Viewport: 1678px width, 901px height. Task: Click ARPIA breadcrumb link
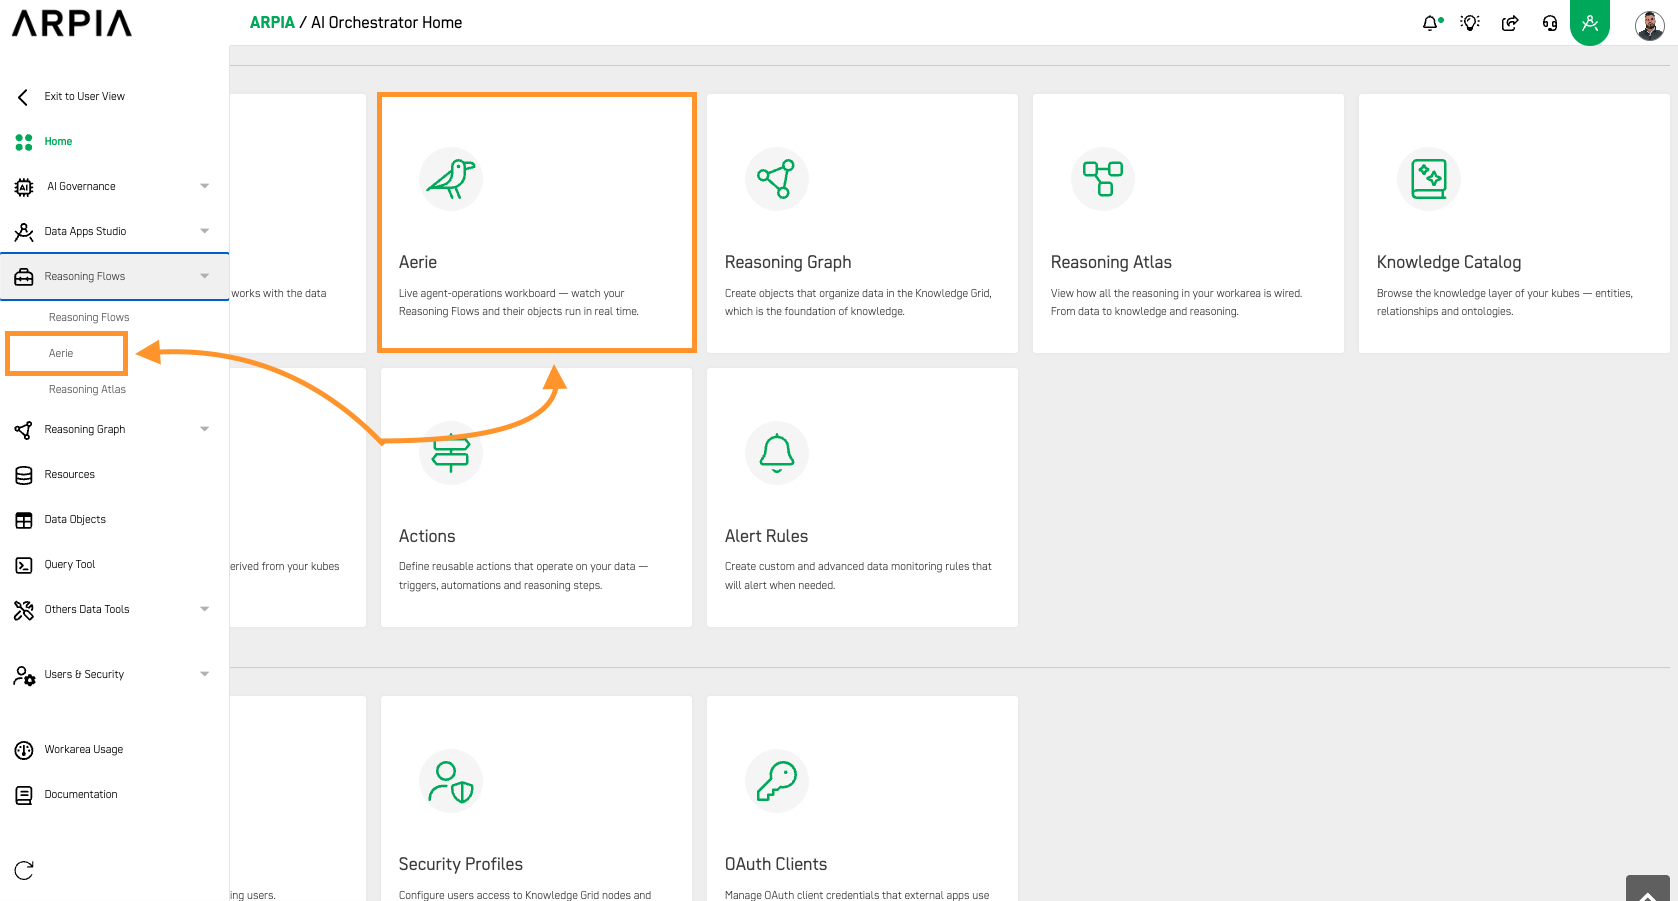pyautogui.click(x=272, y=22)
